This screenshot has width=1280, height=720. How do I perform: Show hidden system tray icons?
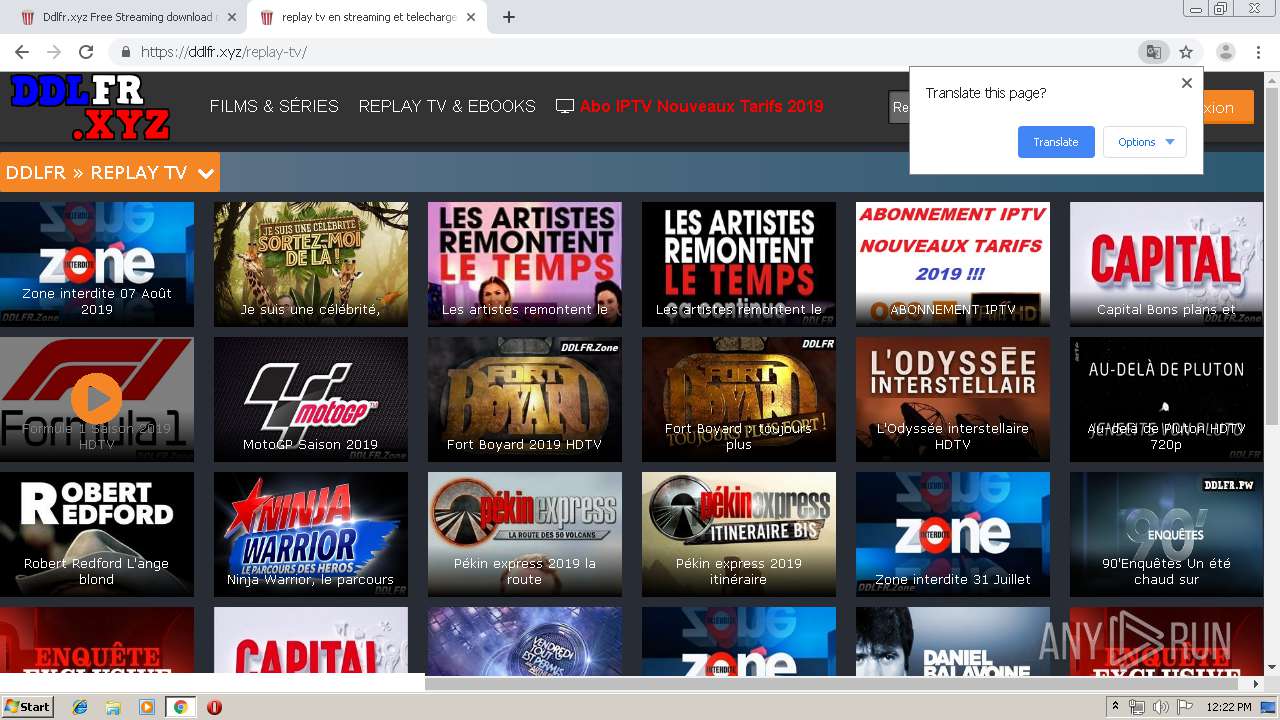click(1116, 707)
